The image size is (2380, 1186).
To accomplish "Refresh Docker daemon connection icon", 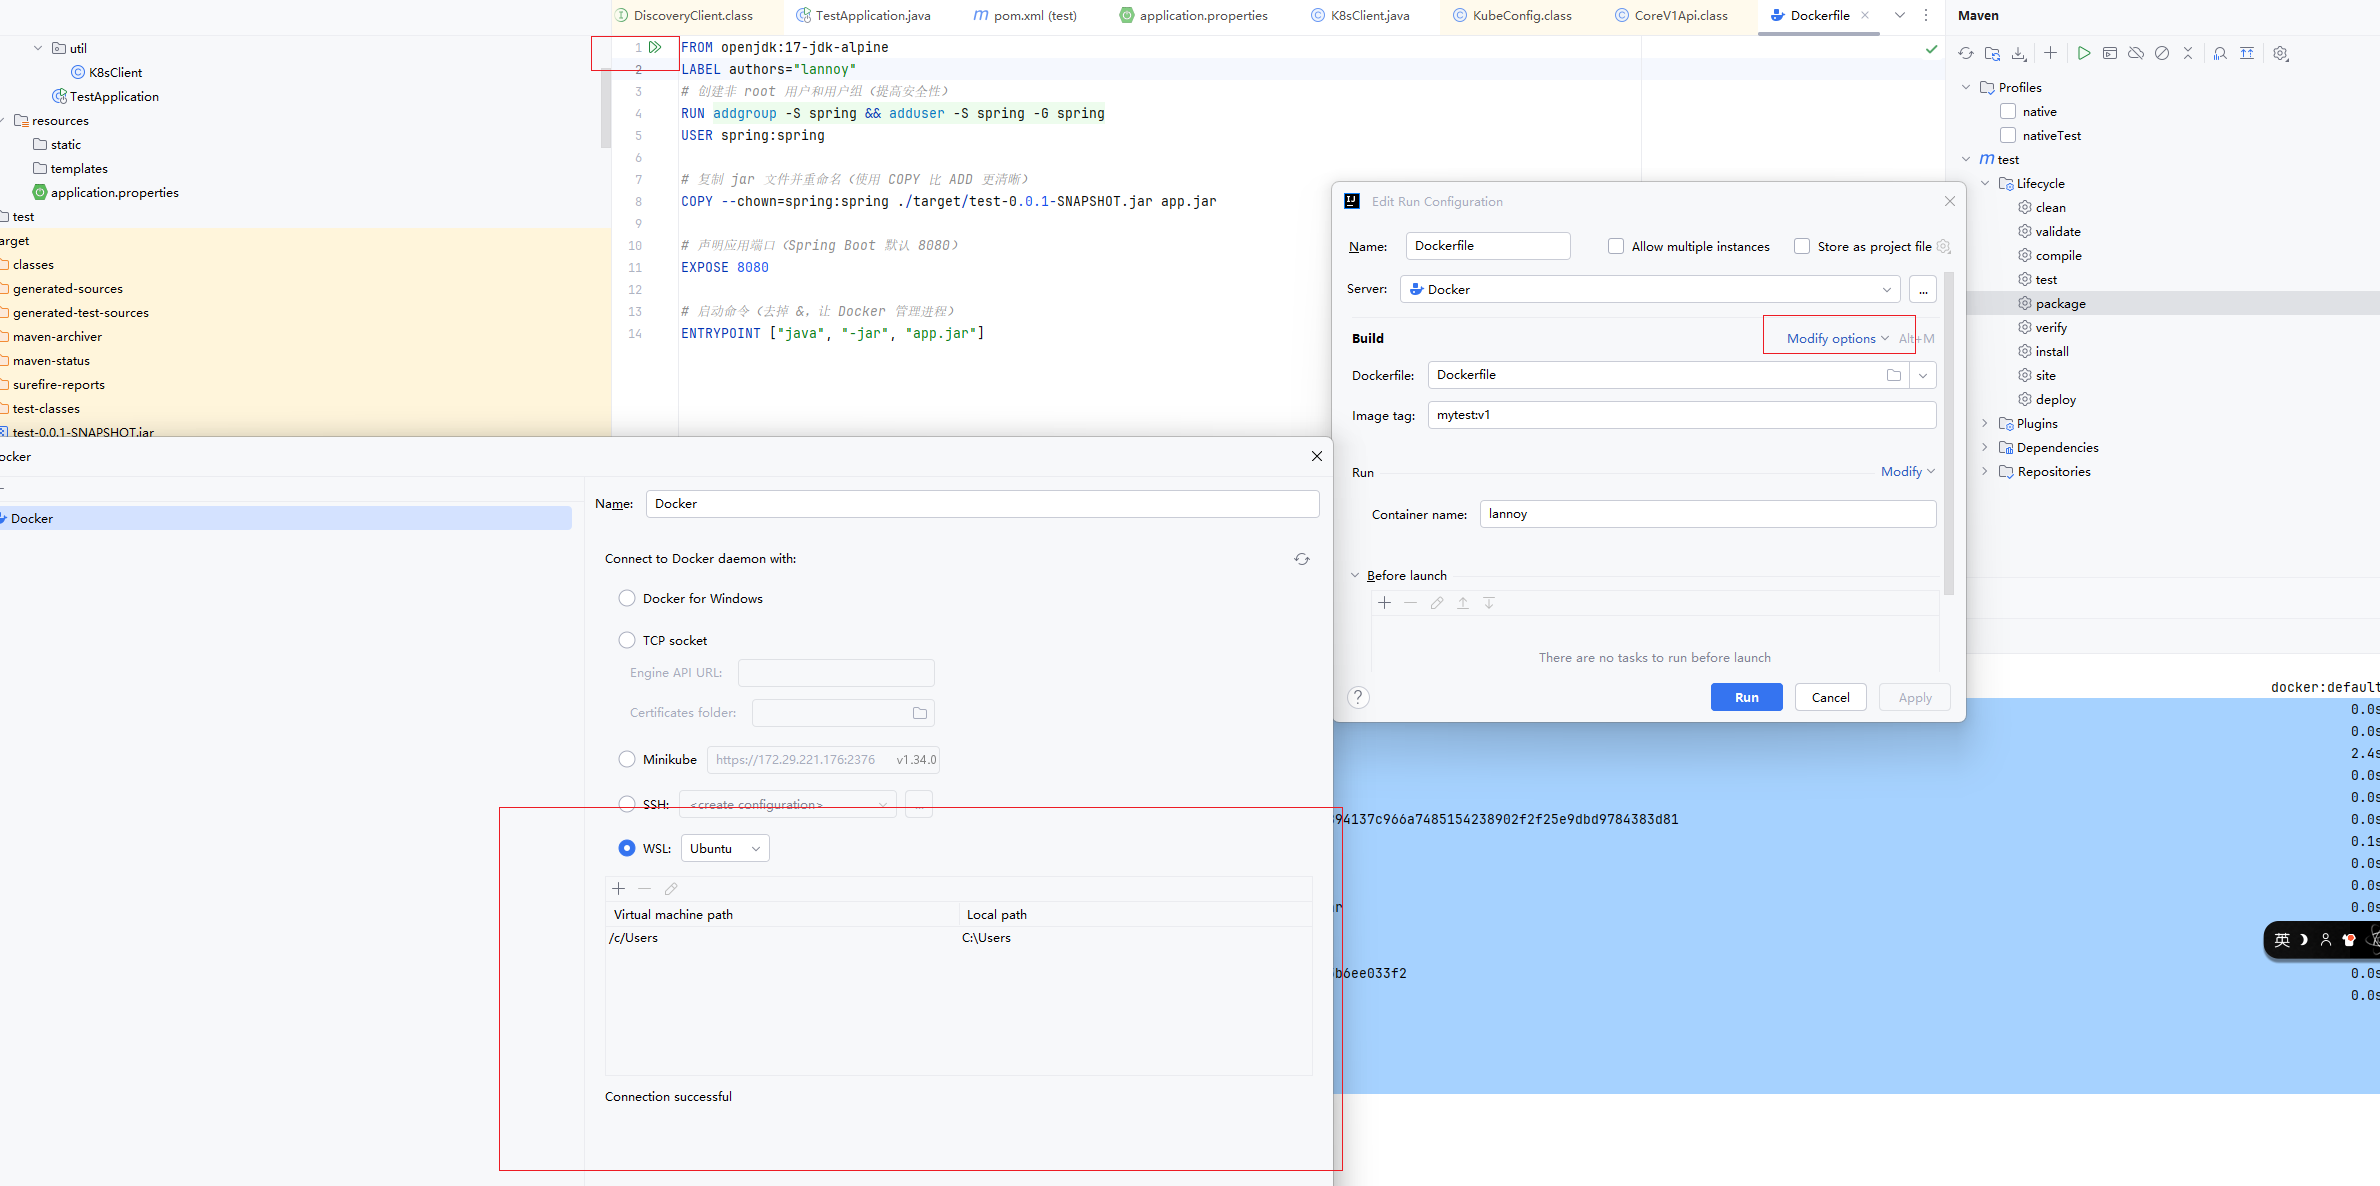I will click(x=1301, y=559).
